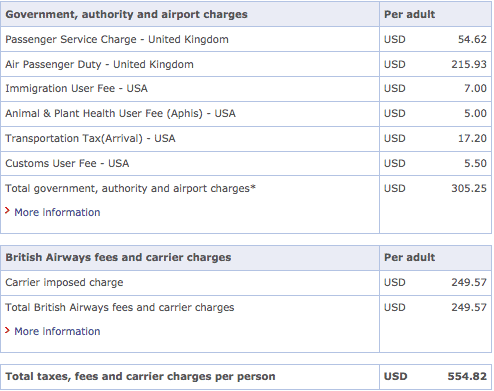Image resolution: width=494 pixels, height=391 pixels.
Task: Click the 305.25 government total amount
Action: pos(469,188)
